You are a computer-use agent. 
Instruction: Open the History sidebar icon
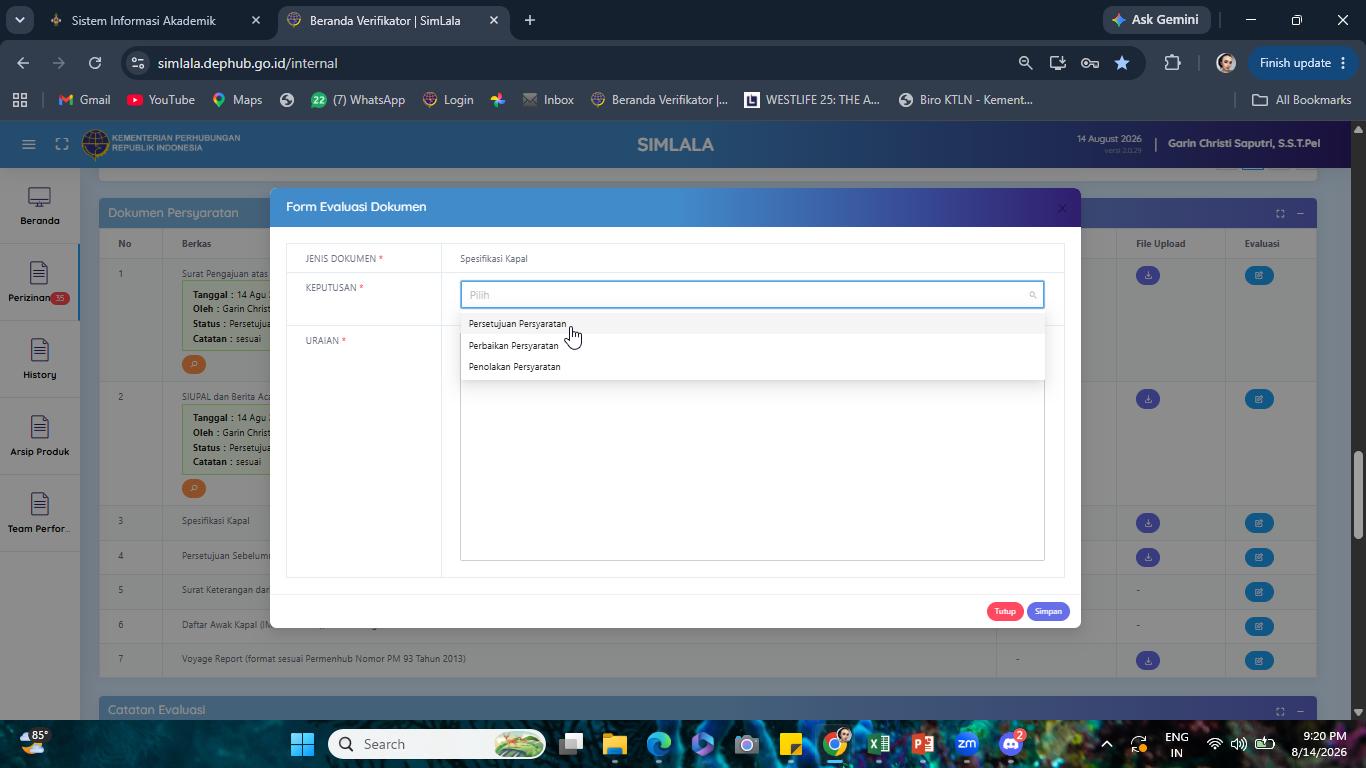[x=39, y=360]
